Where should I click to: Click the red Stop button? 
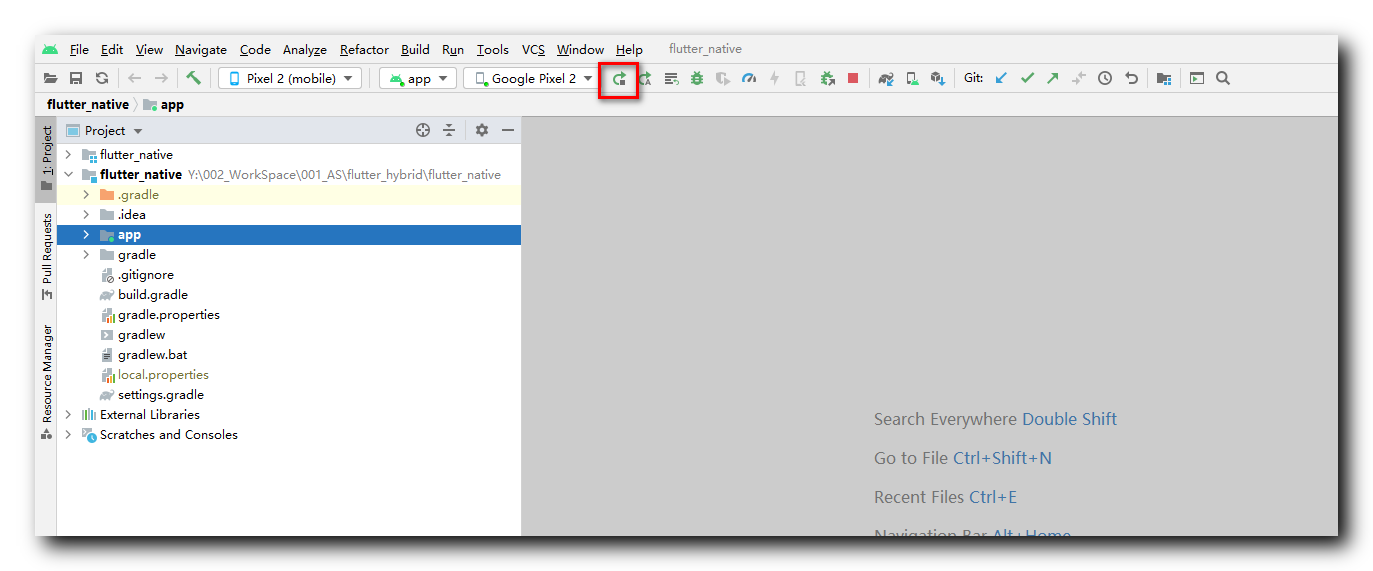[853, 78]
